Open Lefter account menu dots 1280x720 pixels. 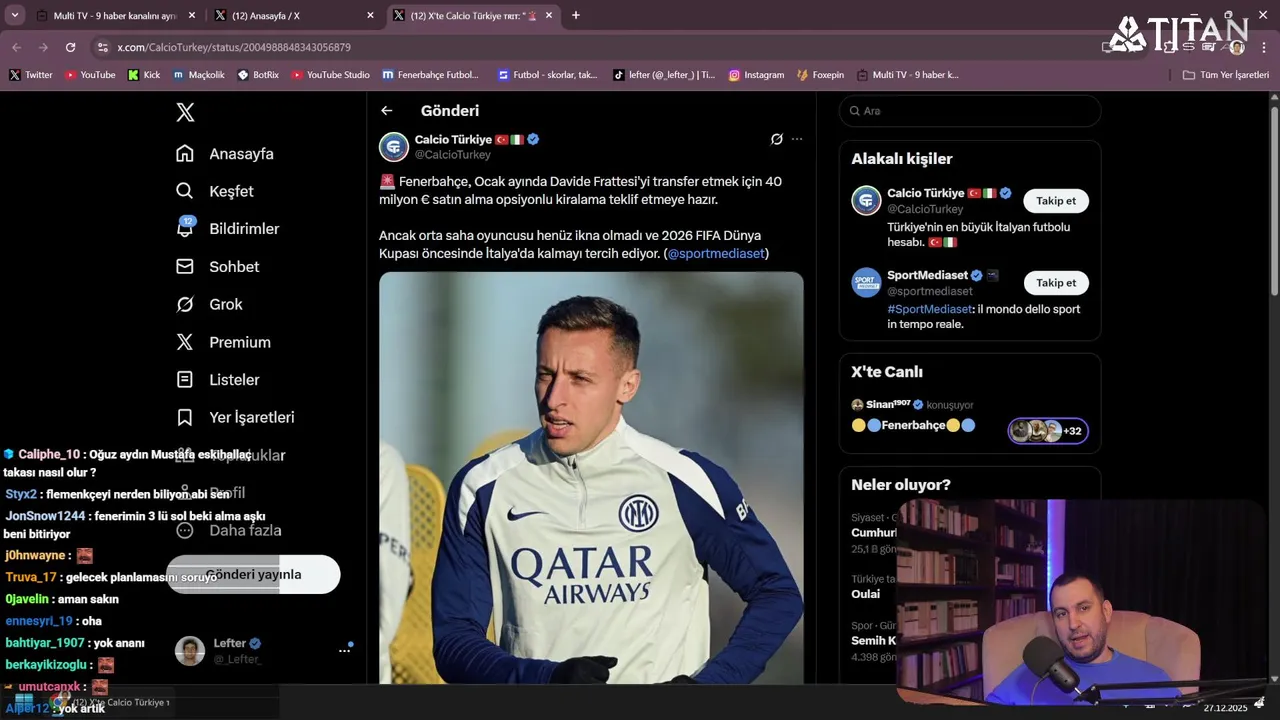(344, 650)
